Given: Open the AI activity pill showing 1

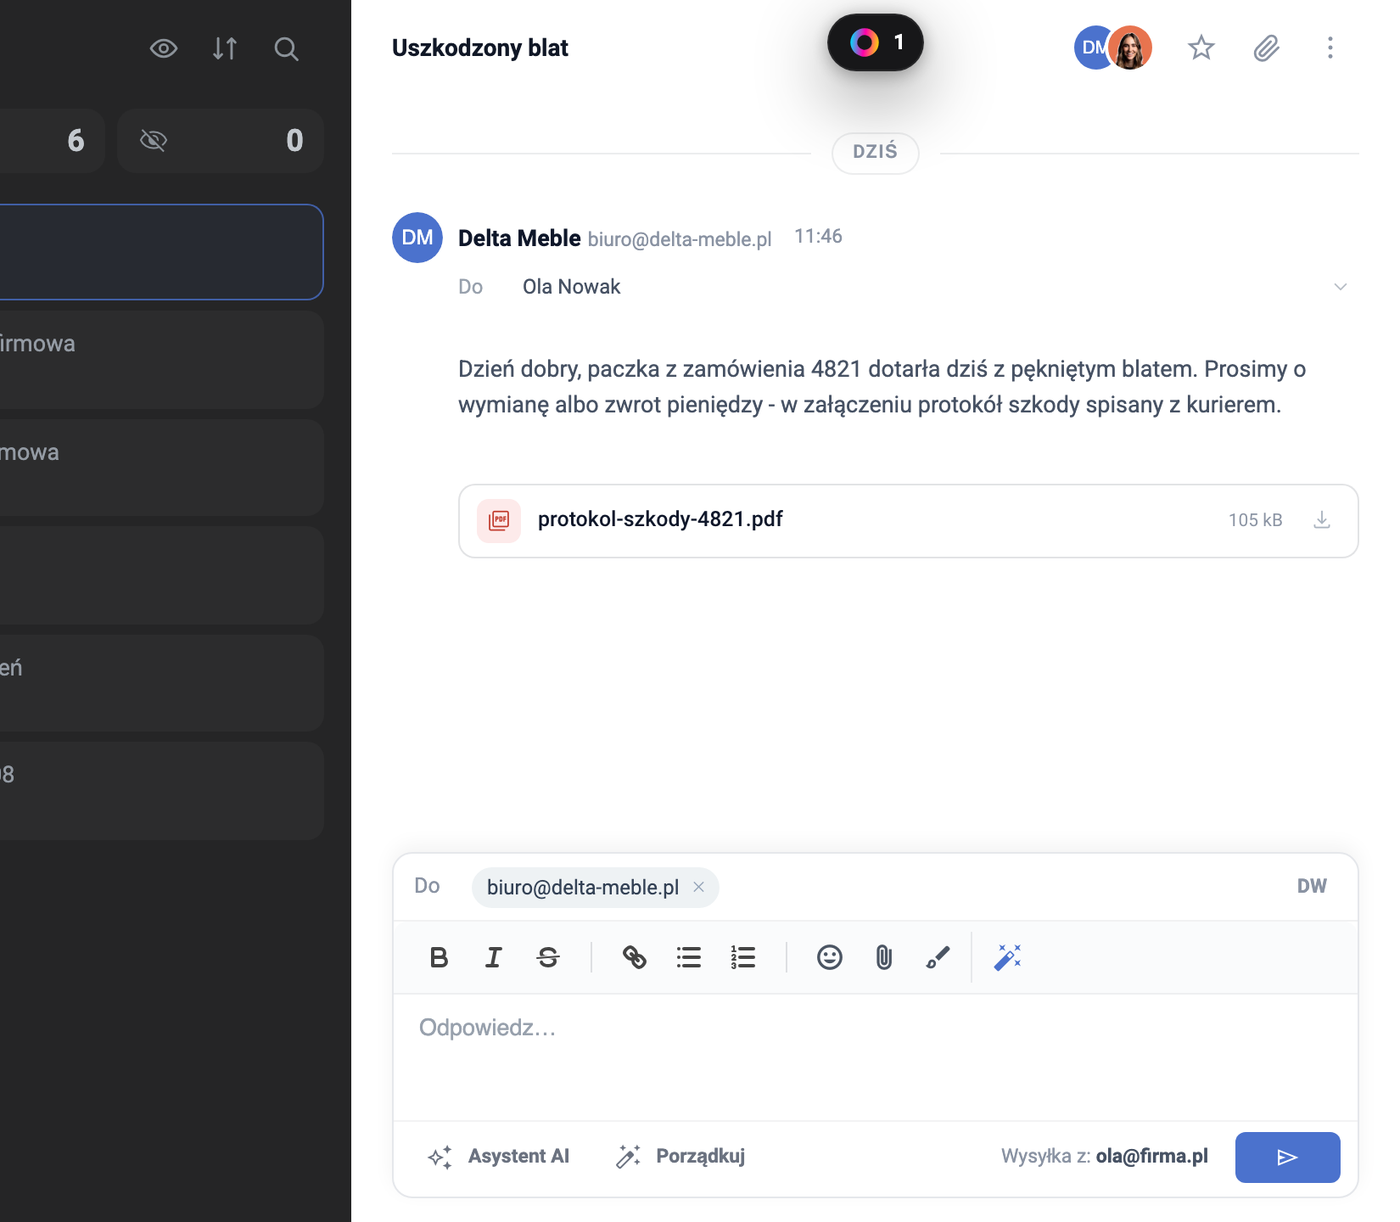Looking at the screenshot, I should click(875, 42).
